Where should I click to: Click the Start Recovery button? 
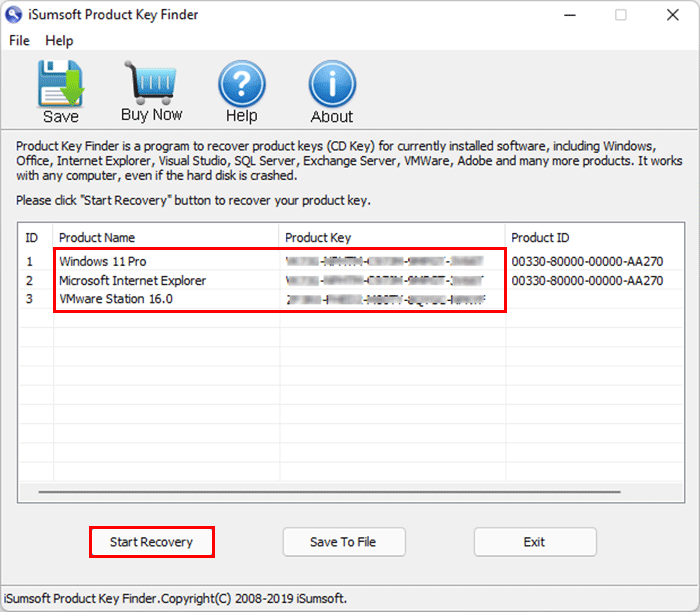152,542
